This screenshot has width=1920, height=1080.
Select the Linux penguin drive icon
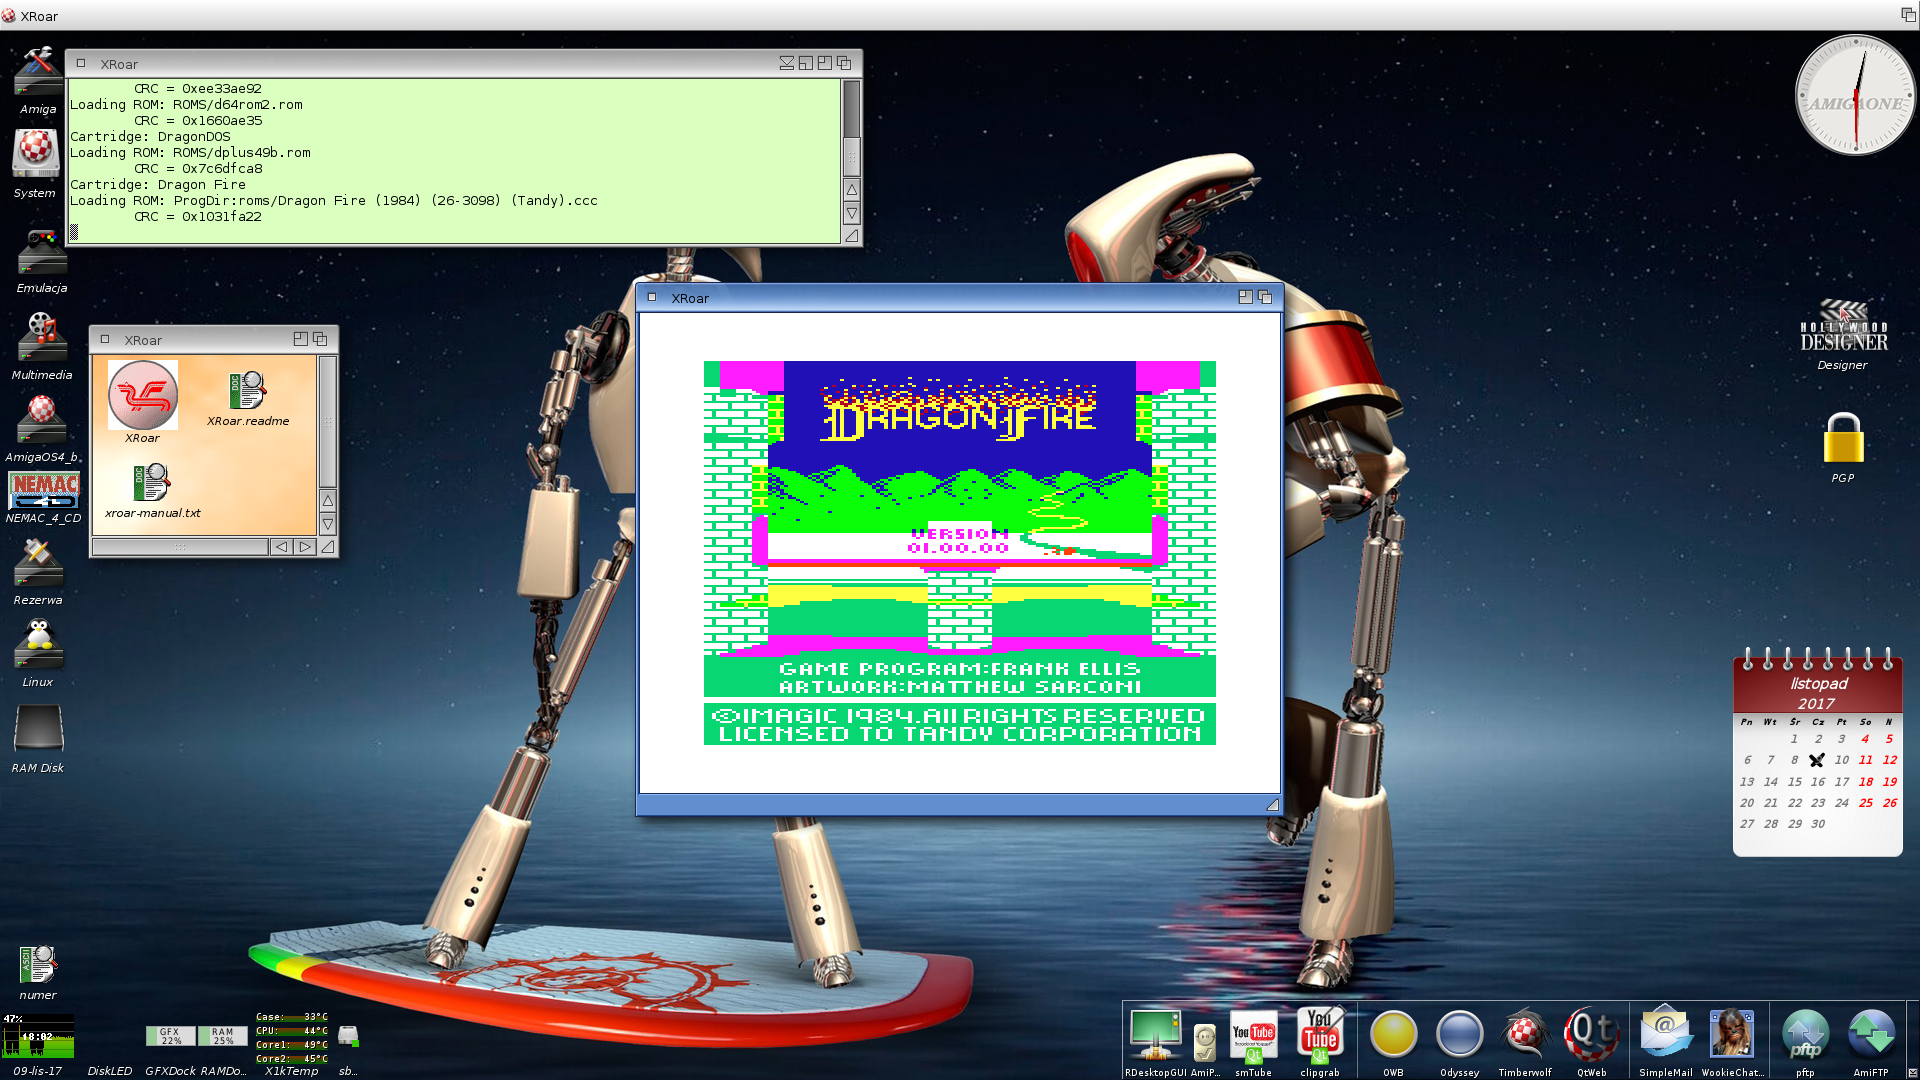point(38,645)
